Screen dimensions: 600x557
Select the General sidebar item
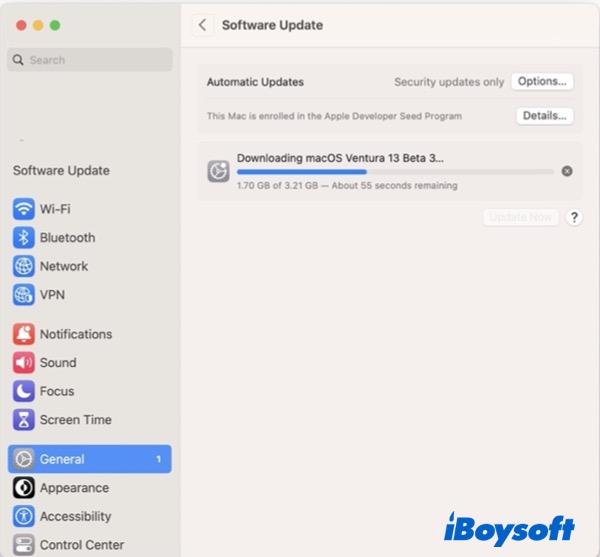(89, 459)
